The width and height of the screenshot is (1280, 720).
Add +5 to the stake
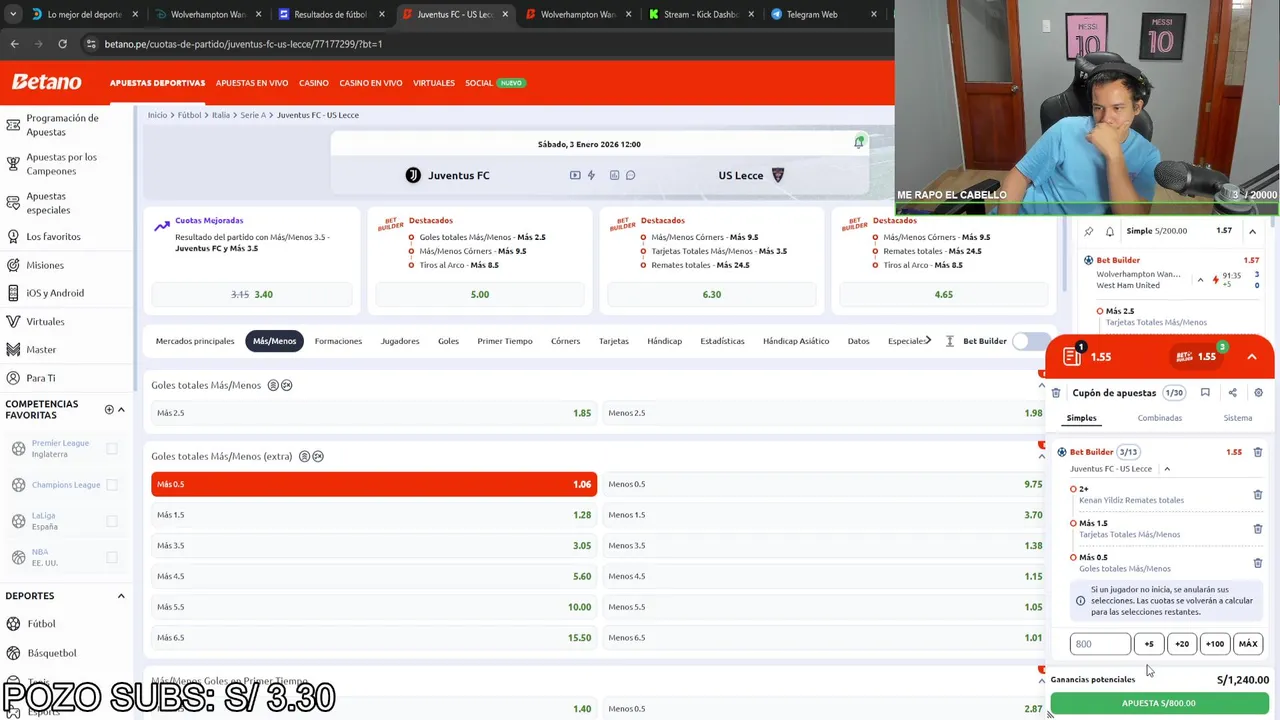[1149, 644]
